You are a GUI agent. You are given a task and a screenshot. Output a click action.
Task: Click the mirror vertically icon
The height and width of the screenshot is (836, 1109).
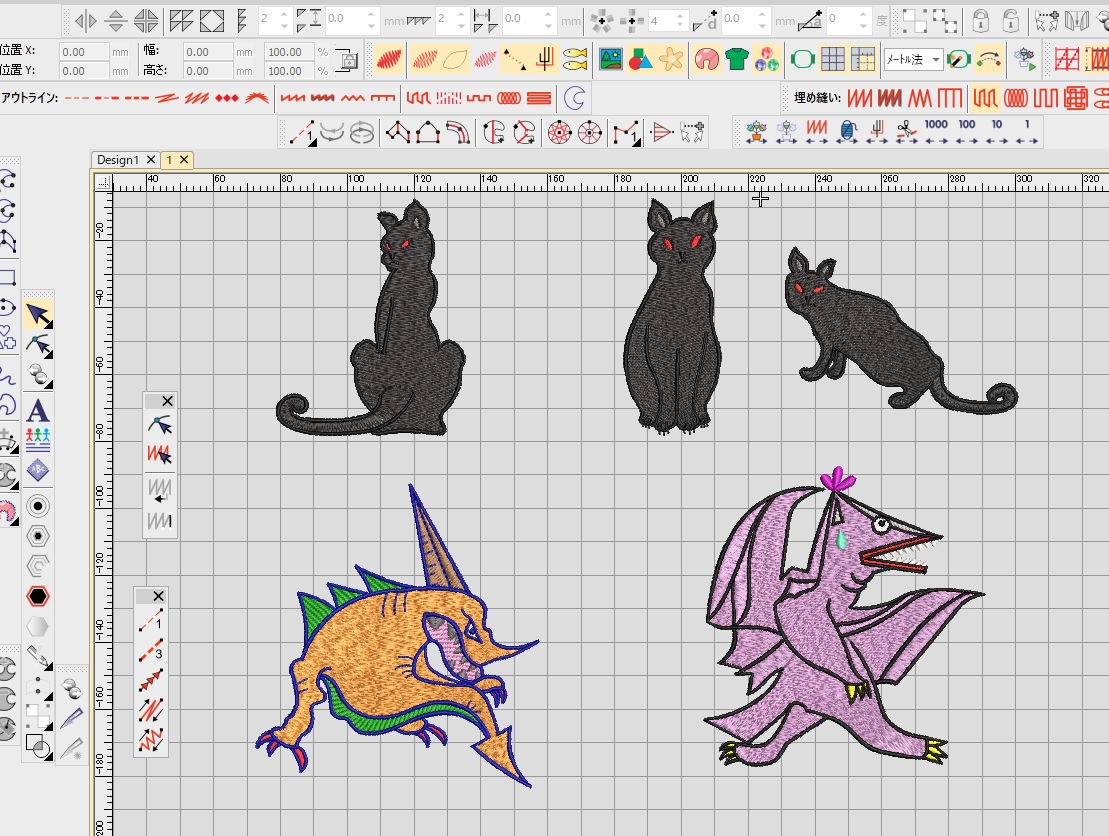pos(116,21)
